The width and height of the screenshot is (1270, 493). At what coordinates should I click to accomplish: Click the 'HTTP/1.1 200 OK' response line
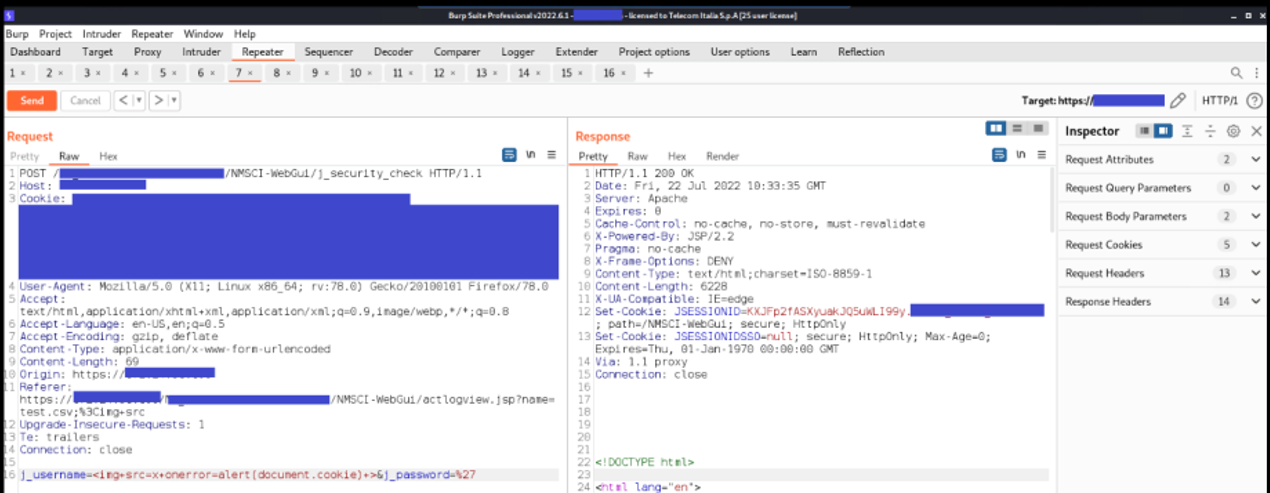(638, 173)
